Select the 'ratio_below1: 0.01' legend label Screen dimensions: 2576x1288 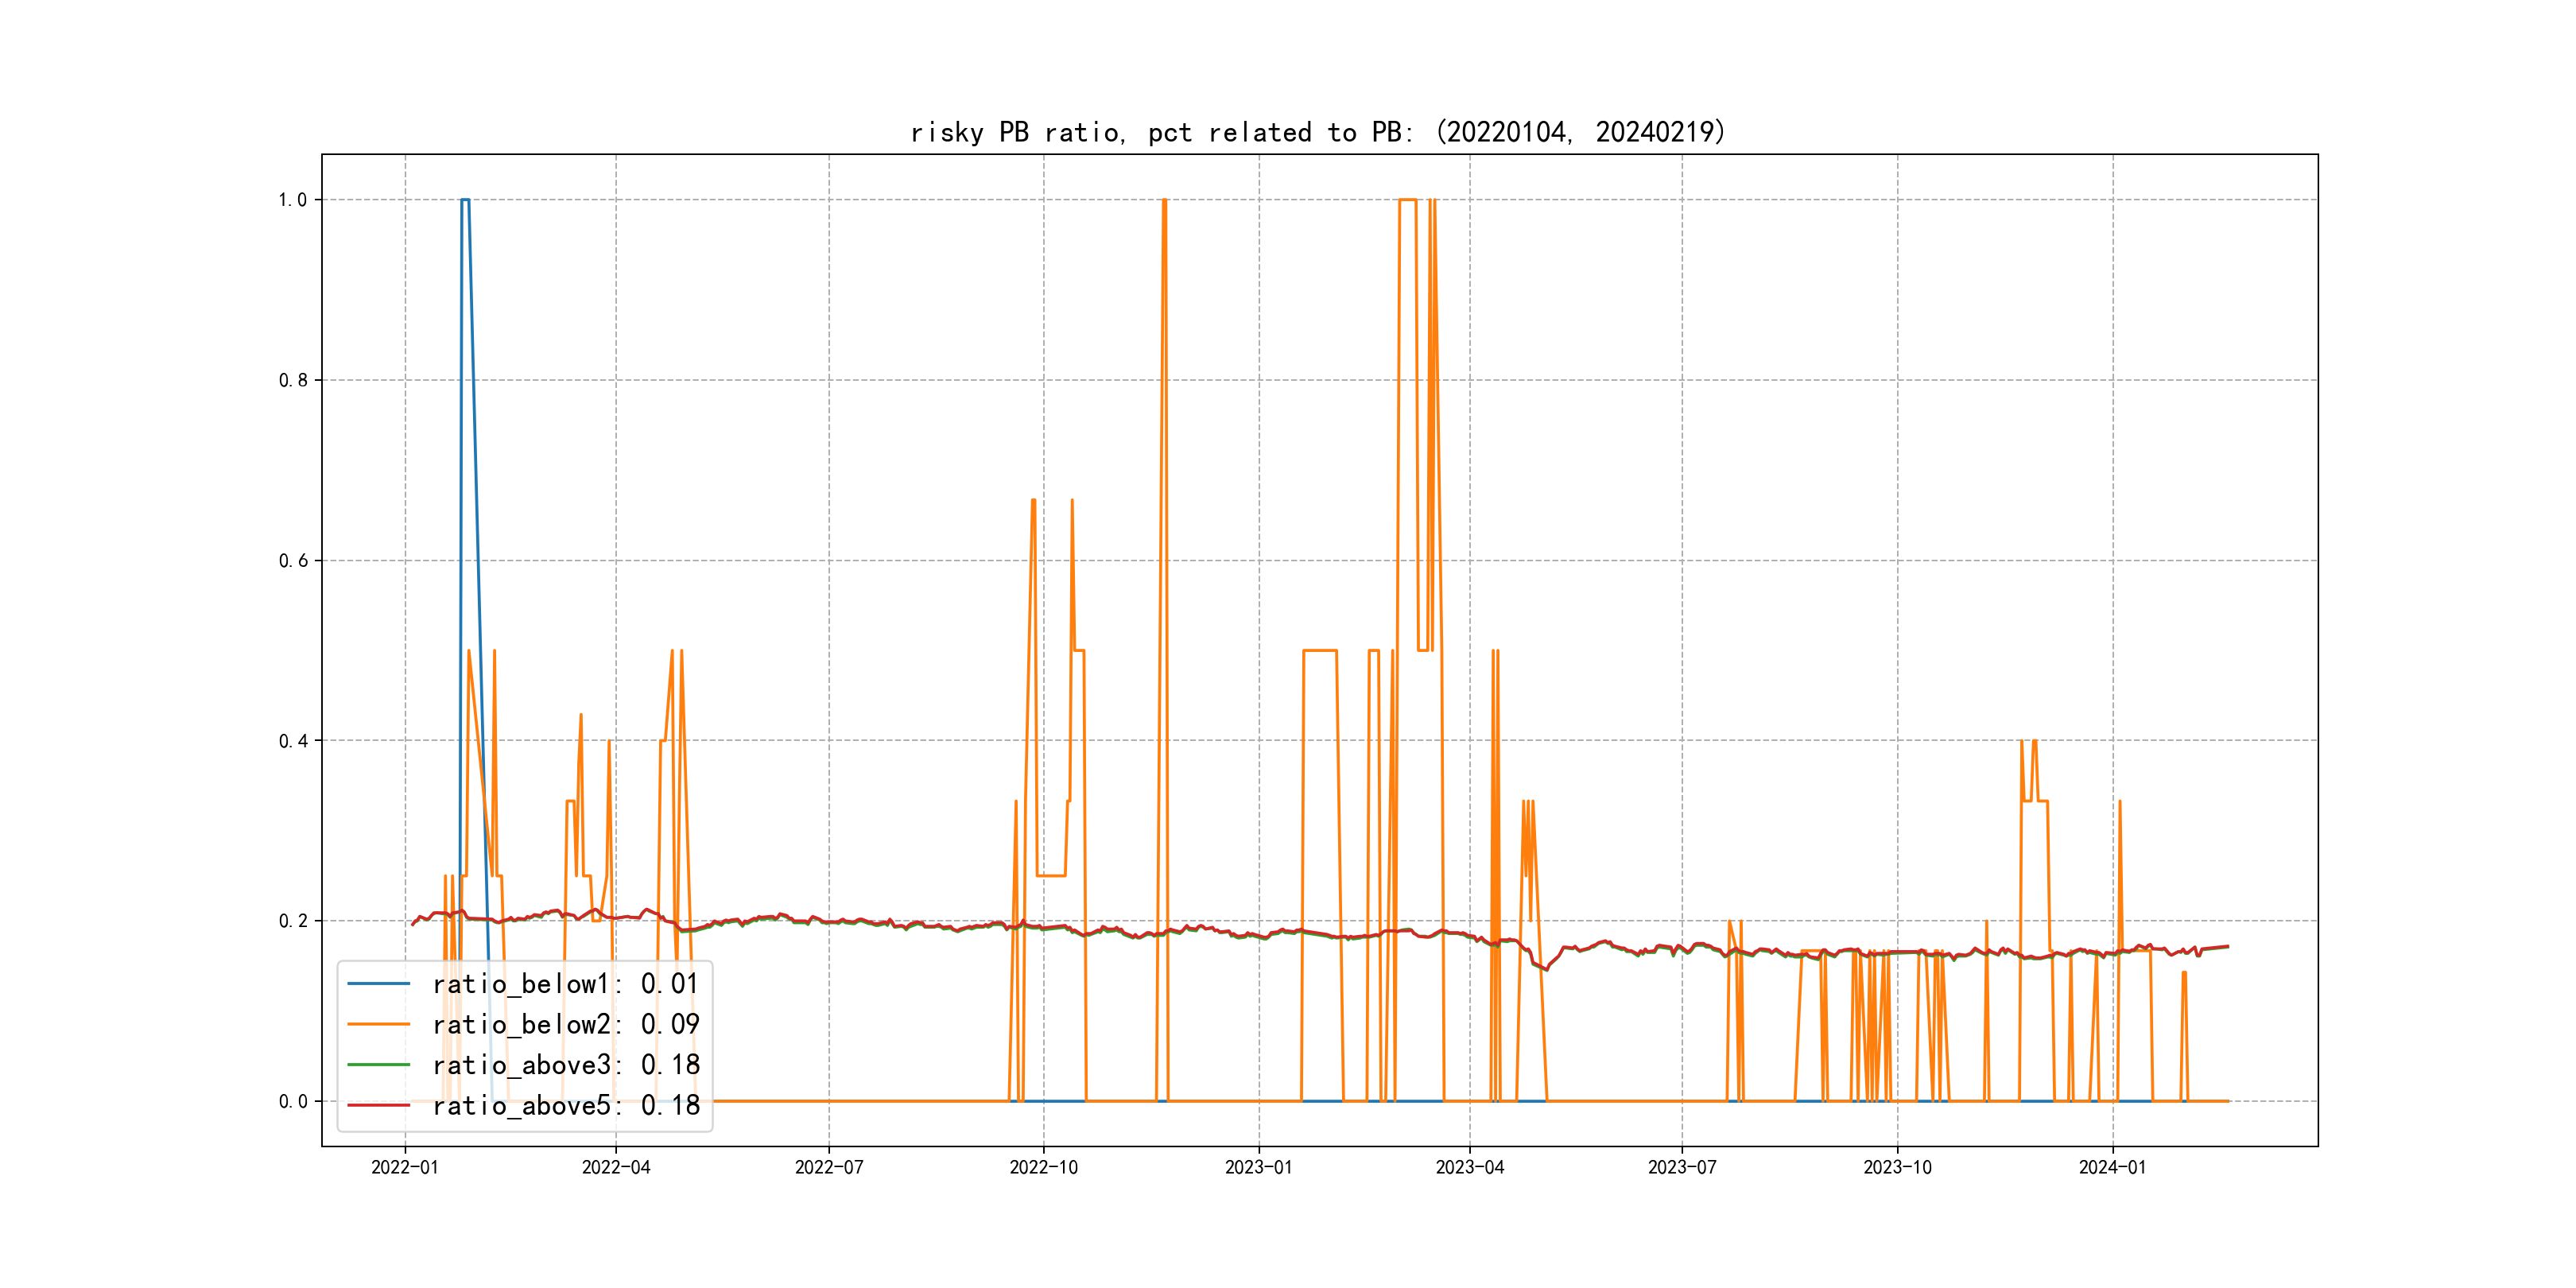tap(565, 984)
